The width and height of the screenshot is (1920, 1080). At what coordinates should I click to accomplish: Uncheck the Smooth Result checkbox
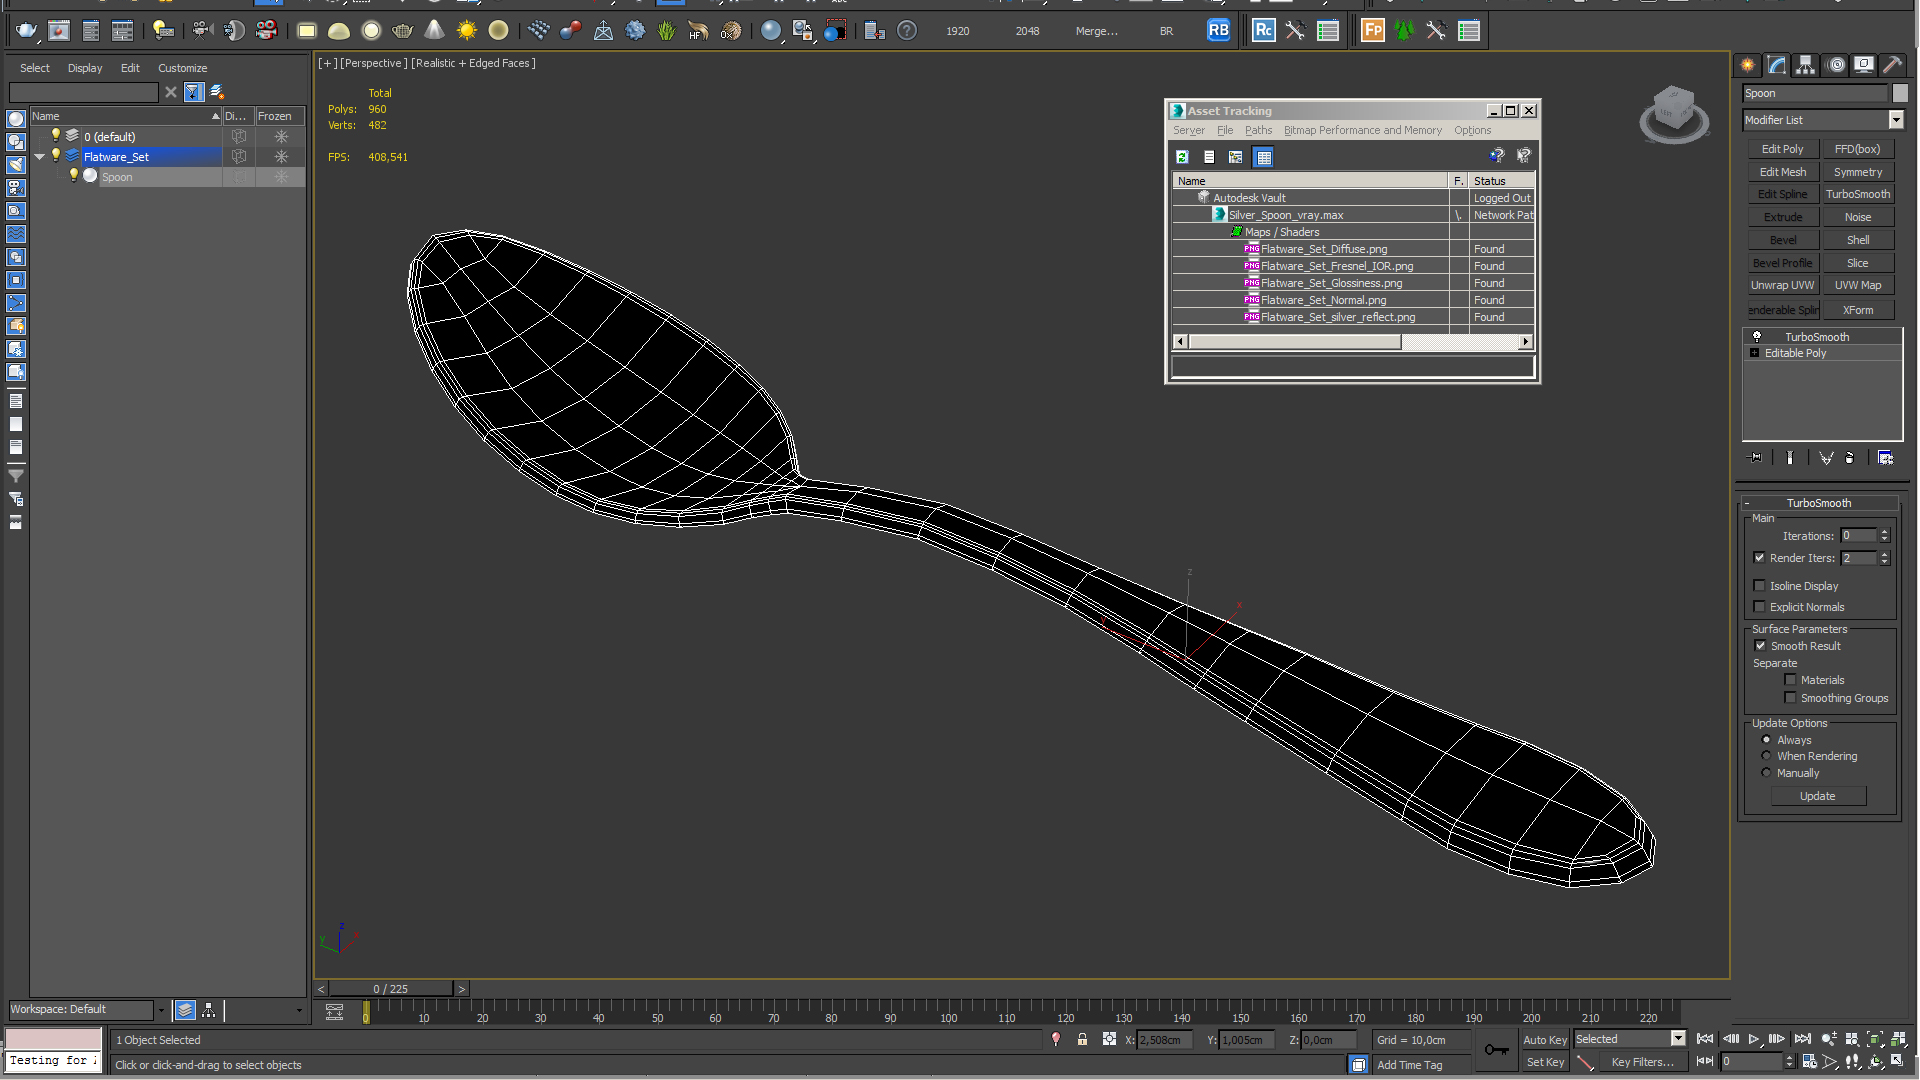[1760, 646]
